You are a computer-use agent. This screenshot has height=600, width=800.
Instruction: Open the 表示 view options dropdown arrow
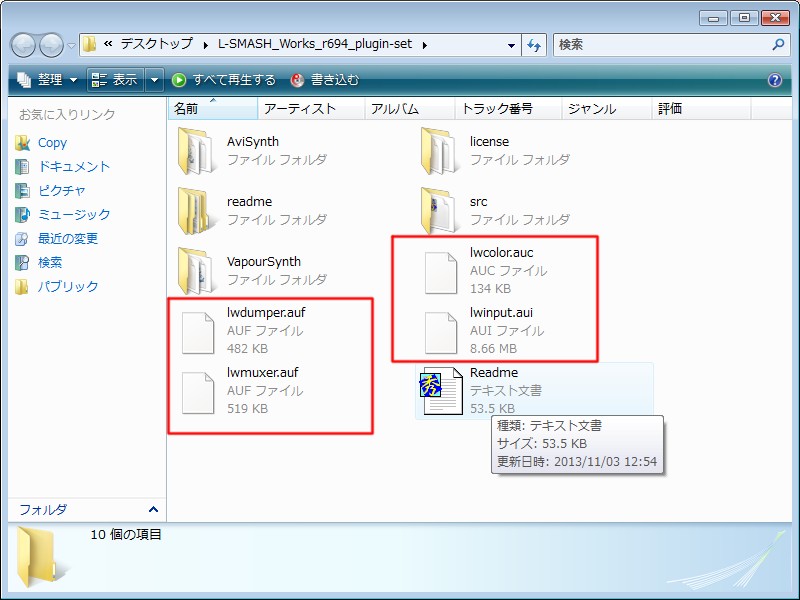(x=155, y=80)
